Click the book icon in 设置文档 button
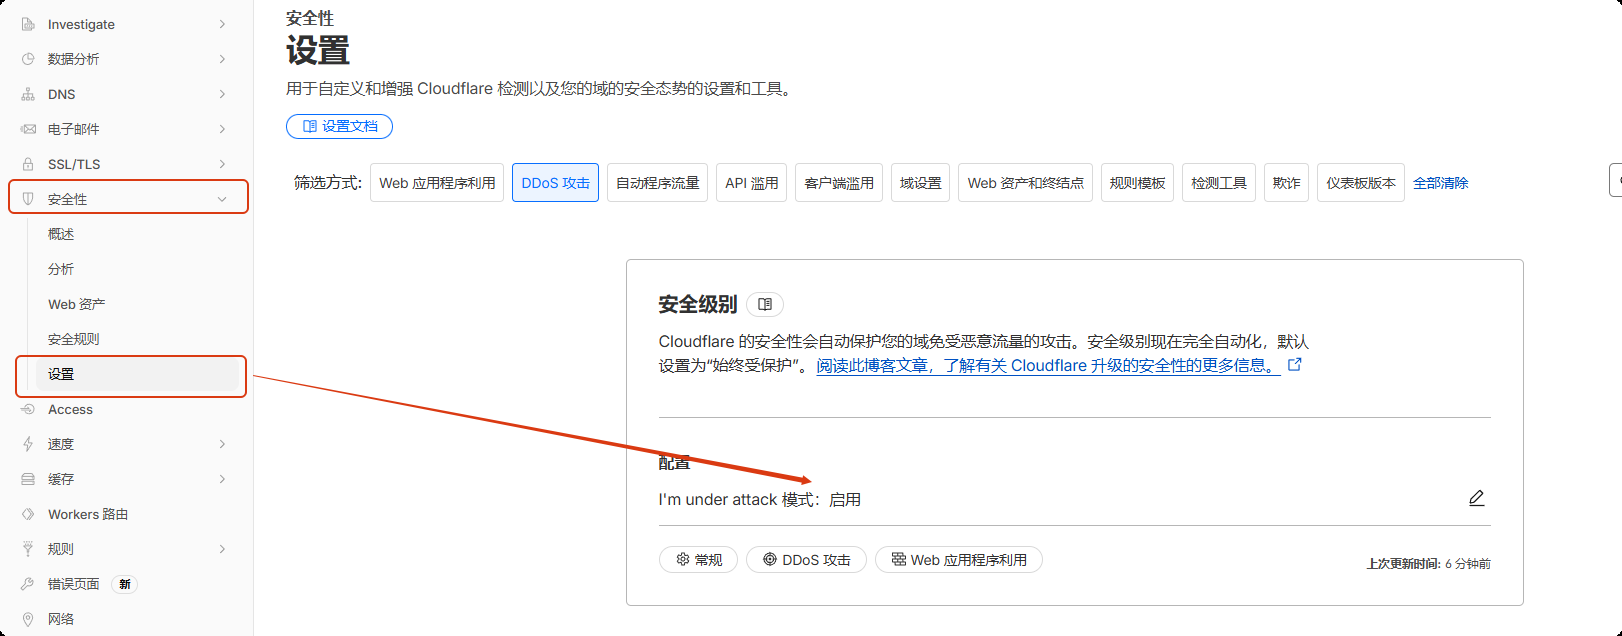Viewport: 1622px width, 636px height. tap(310, 126)
